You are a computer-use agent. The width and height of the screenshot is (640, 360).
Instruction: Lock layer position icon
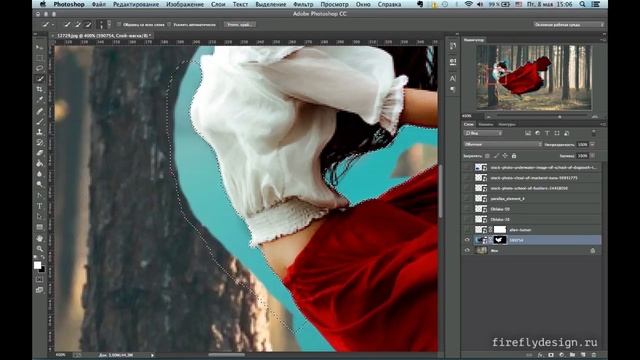505,156
